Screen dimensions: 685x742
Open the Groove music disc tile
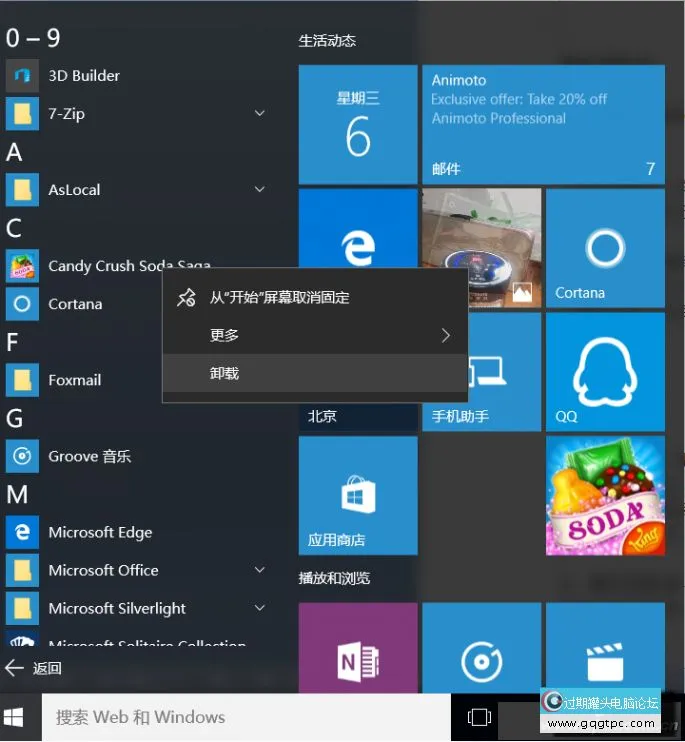(482, 648)
